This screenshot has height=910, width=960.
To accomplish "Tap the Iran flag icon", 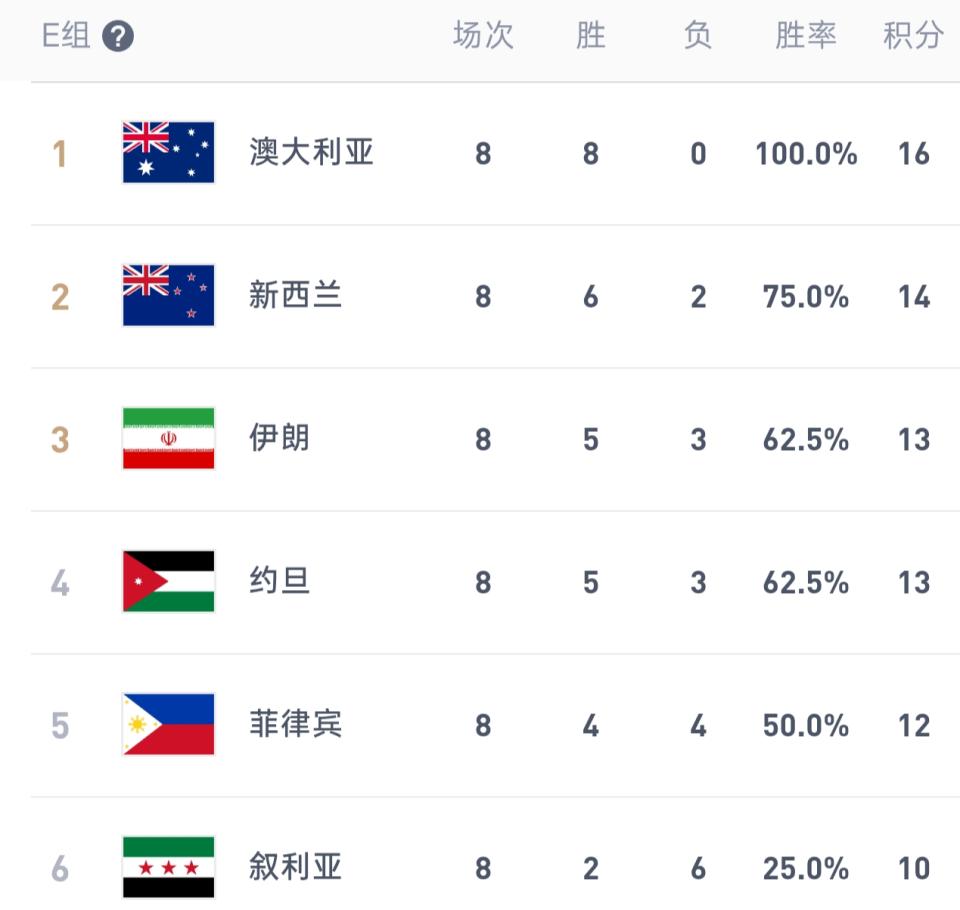I will [168, 438].
